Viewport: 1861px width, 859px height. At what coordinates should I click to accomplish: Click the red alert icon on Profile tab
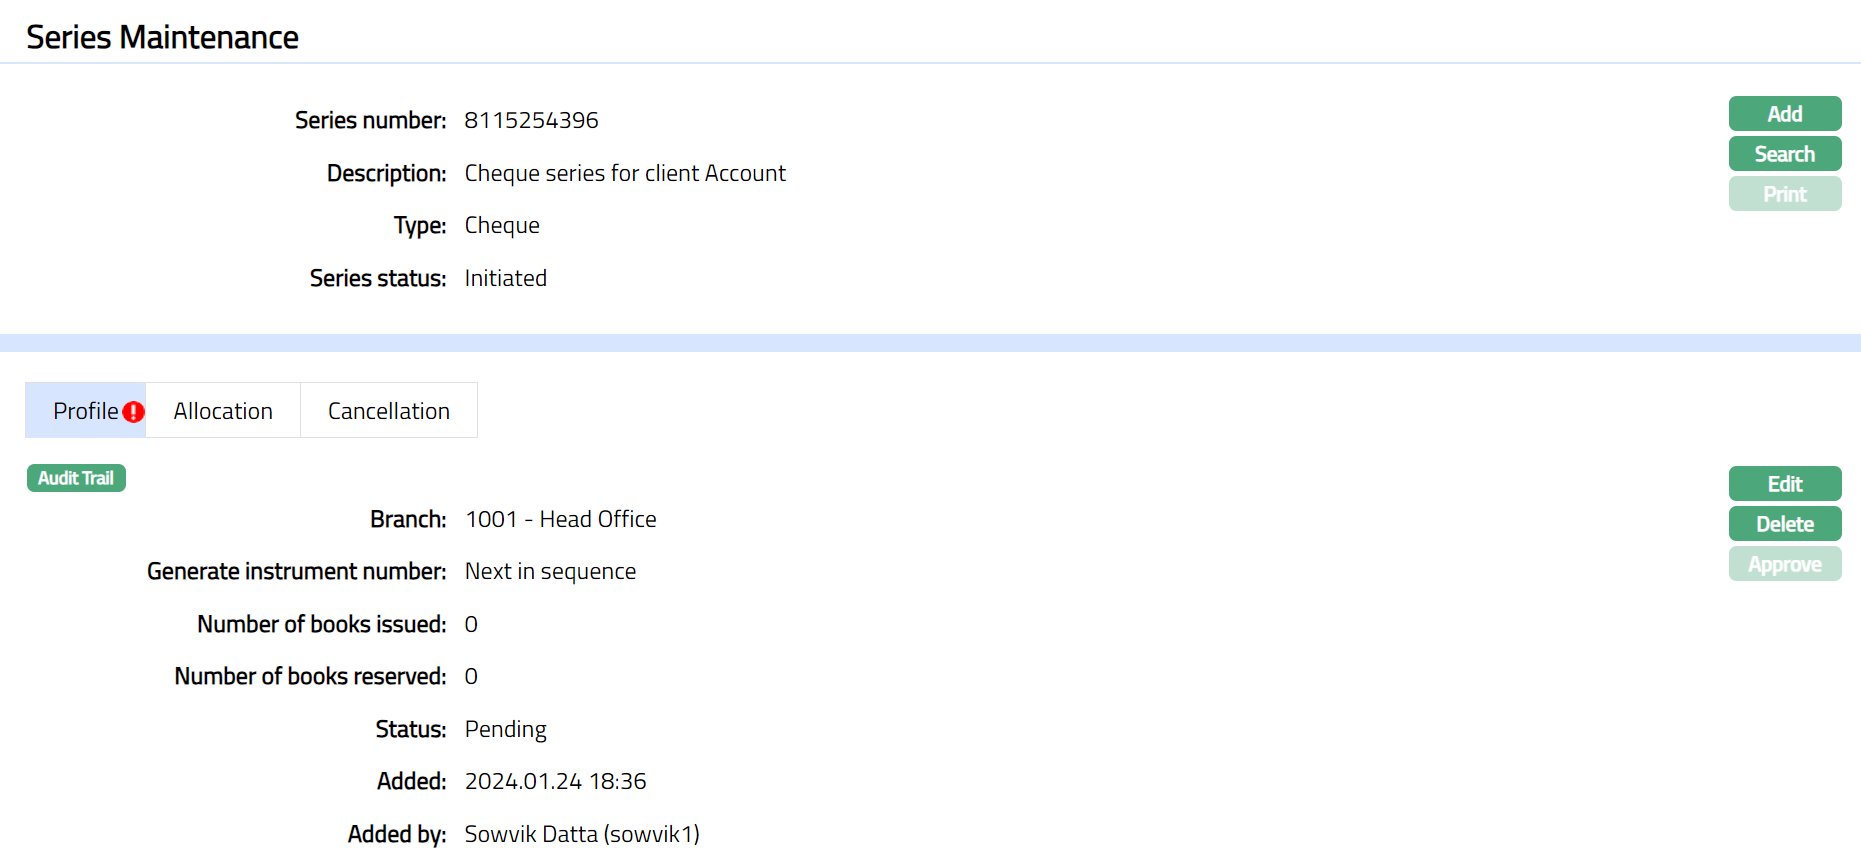point(134,412)
